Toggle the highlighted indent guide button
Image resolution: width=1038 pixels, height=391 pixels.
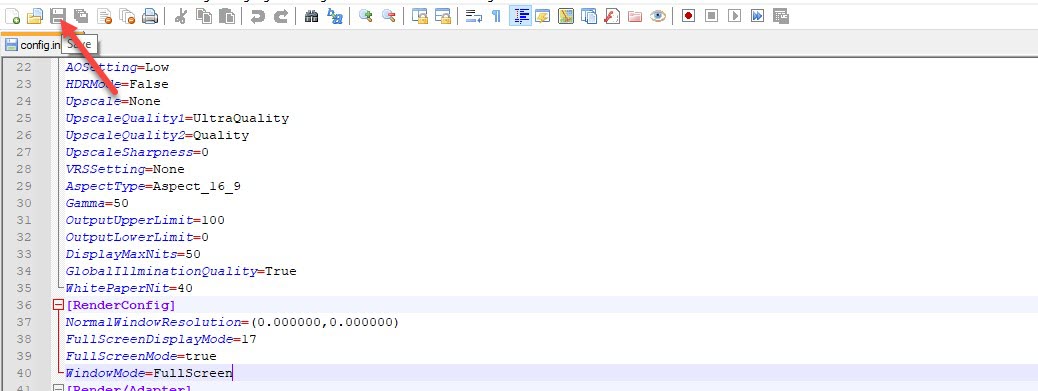point(520,16)
